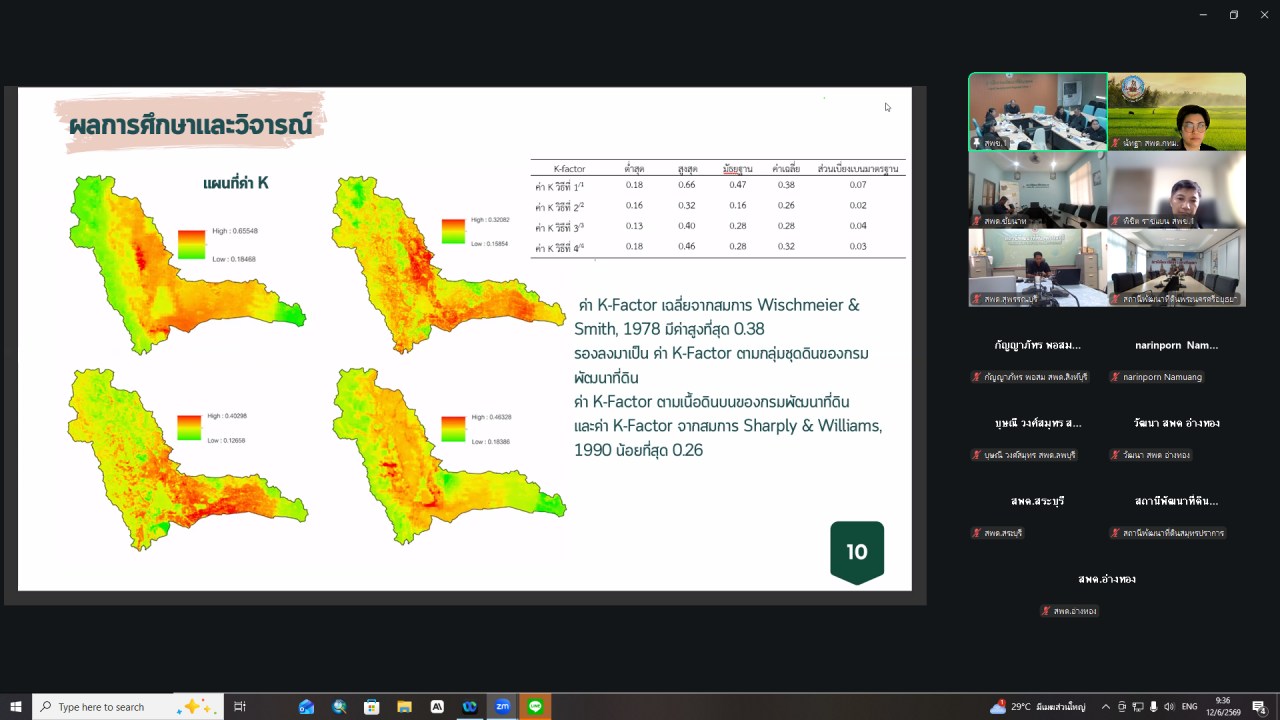1280x720 pixels.
Task: Toggle the speaker volume tray icon
Action: click(1170, 707)
